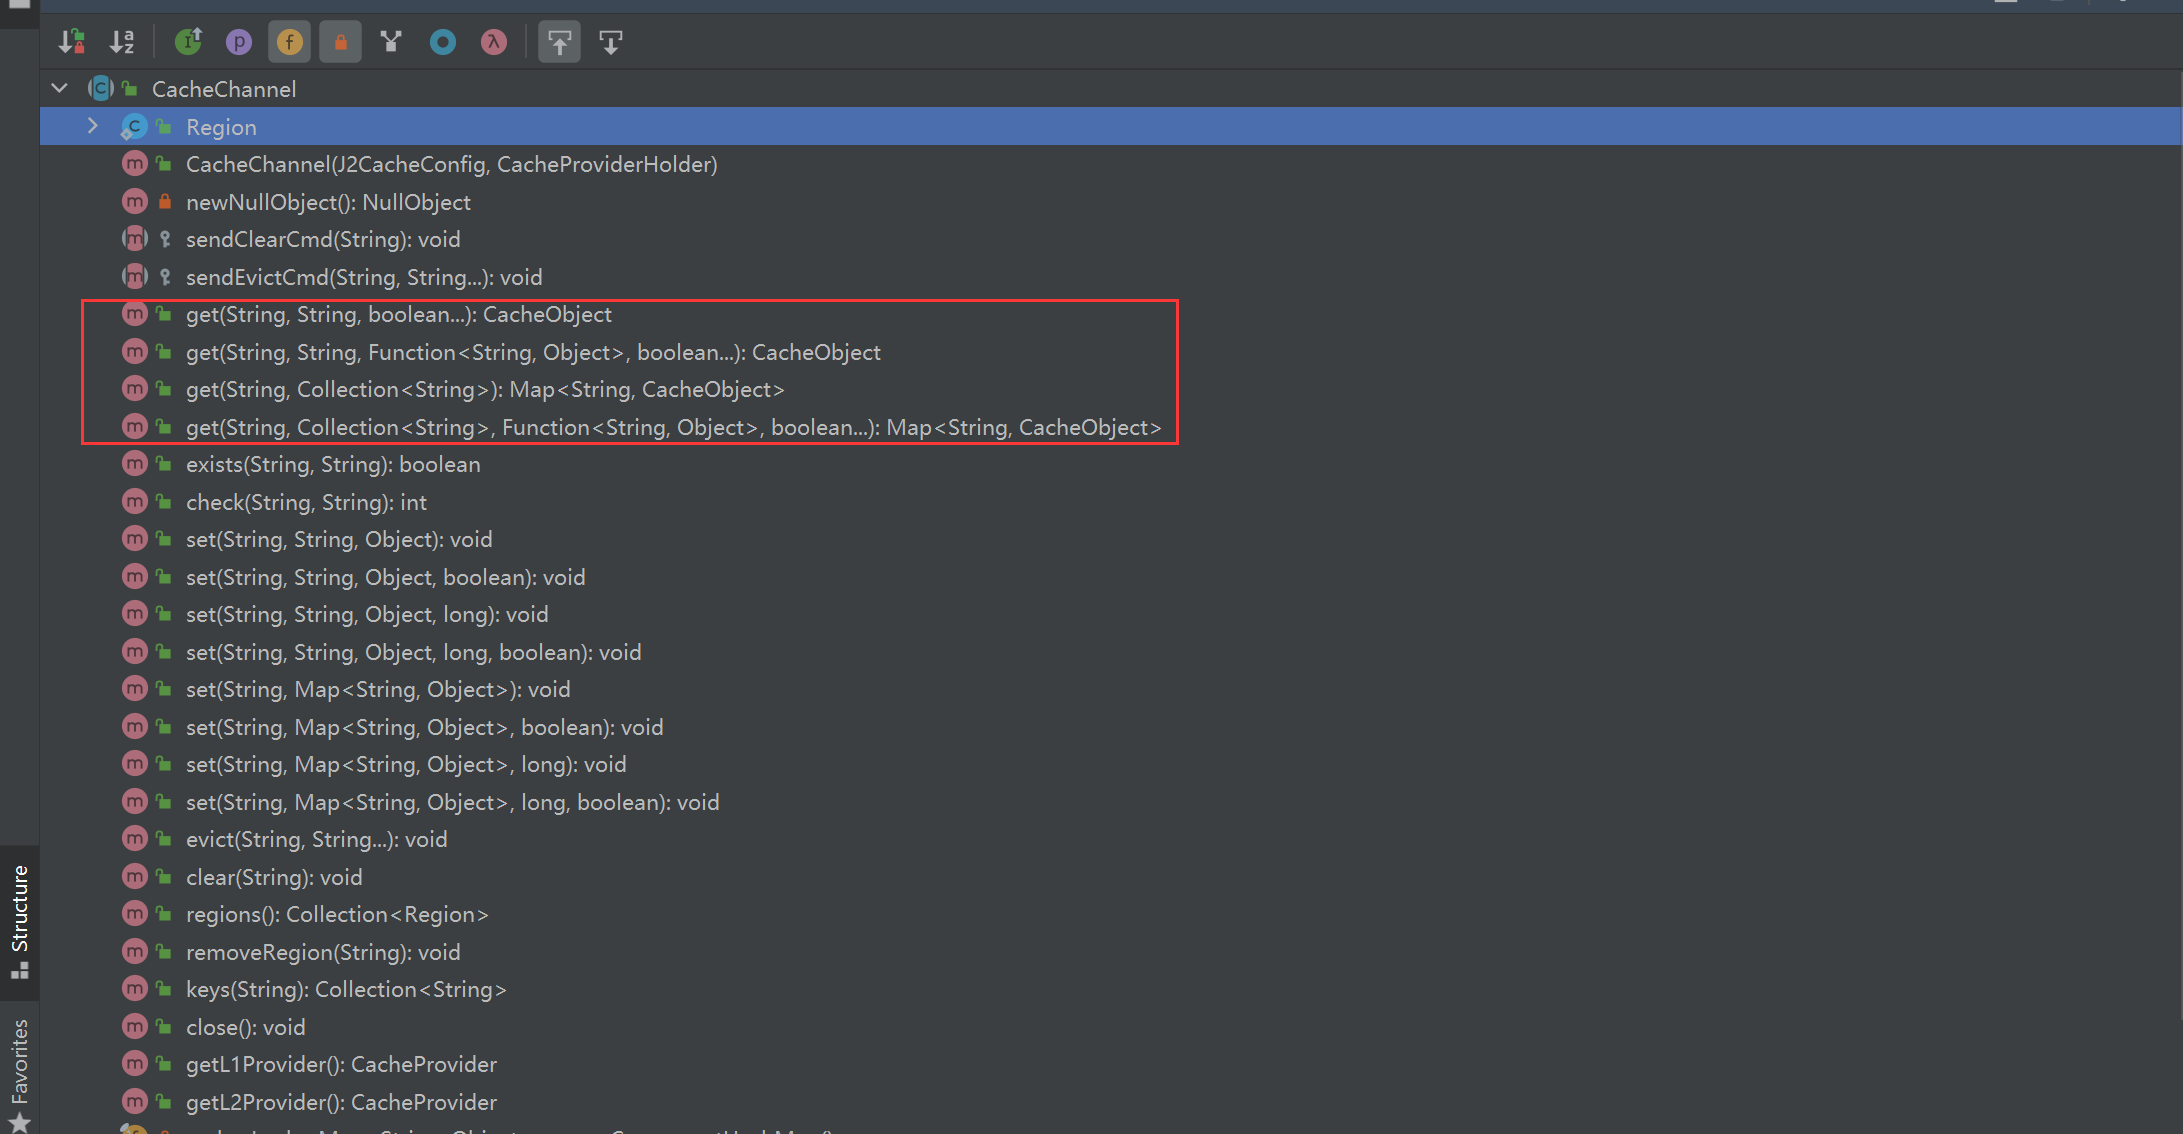Select set(String, String, Object): void
Viewport: 2183px width, 1134px height.
(x=339, y=539)
